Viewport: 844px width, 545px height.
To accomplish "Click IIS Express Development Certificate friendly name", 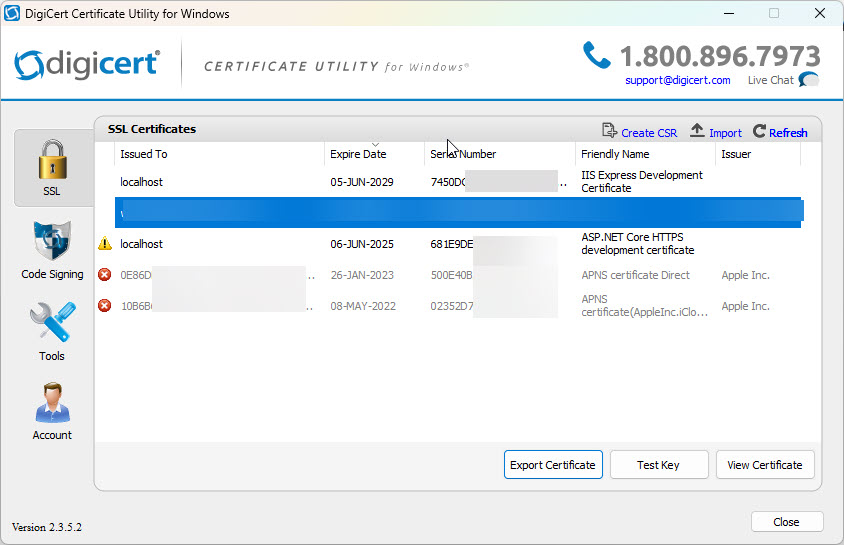I will [642, 181].
